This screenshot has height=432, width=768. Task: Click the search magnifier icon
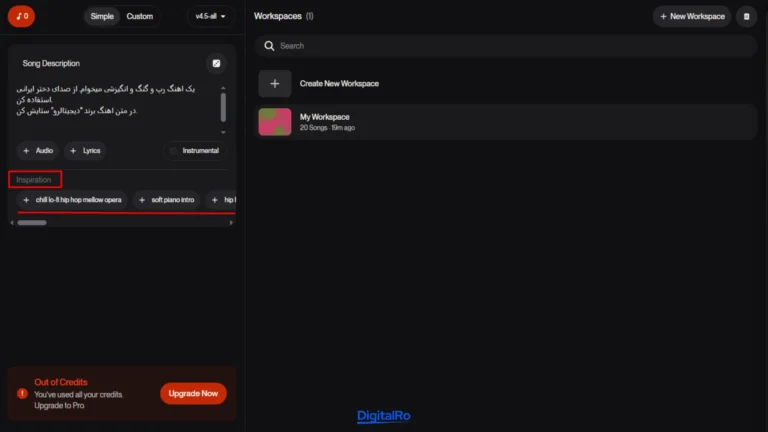[x=268, y=46]
